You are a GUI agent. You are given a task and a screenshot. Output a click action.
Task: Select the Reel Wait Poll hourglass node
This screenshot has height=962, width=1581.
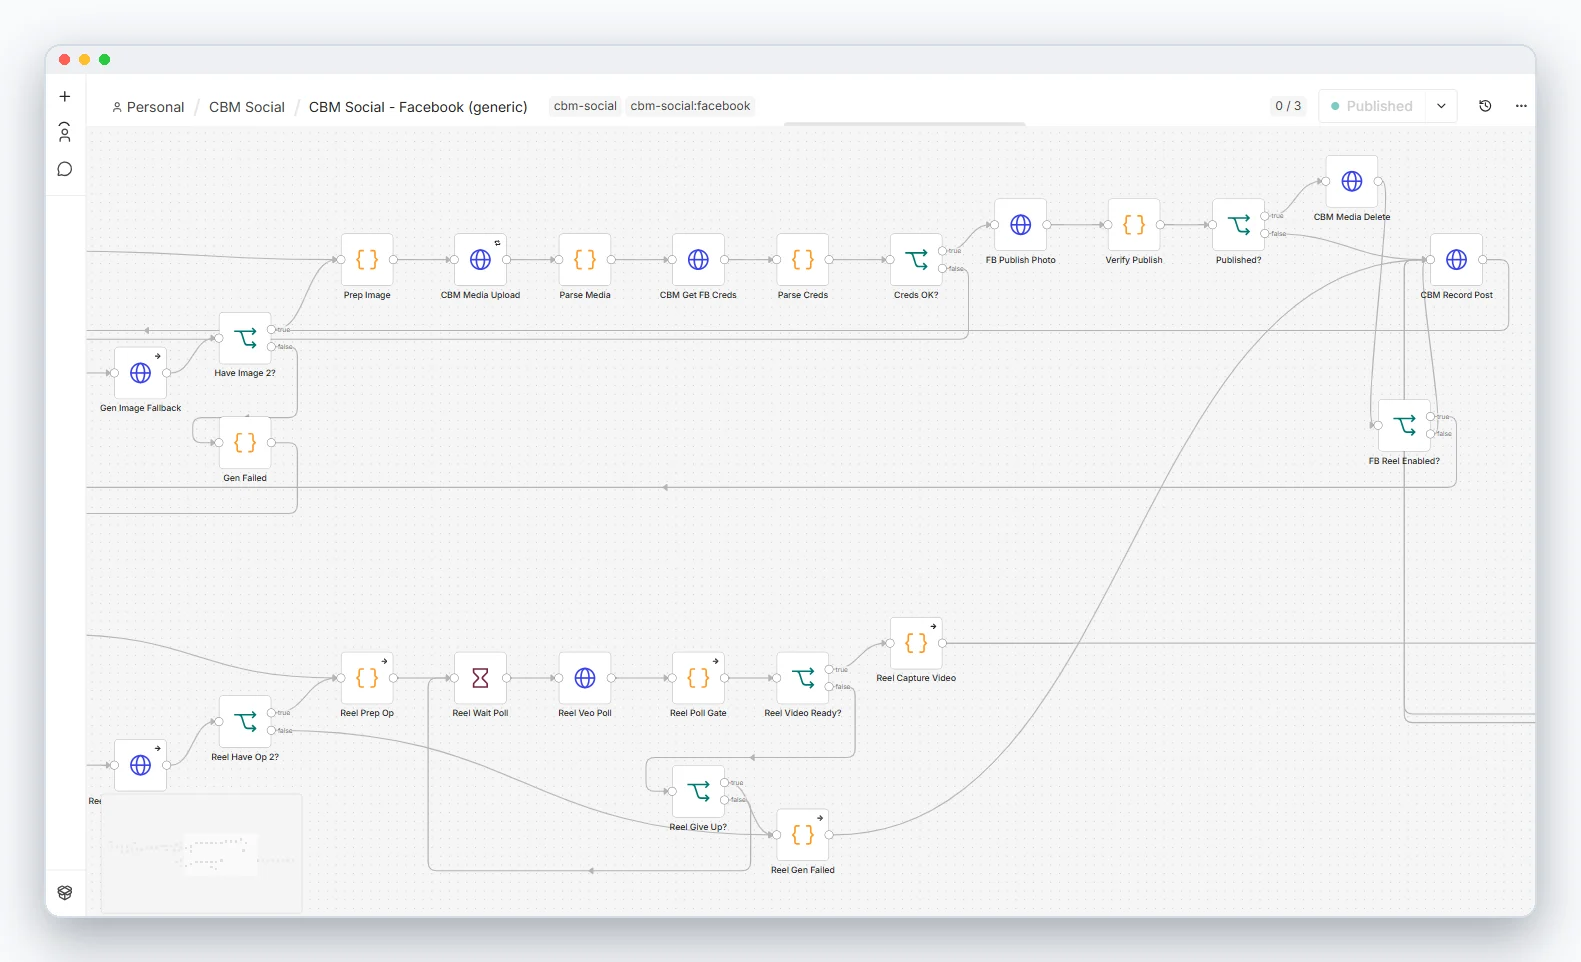(x=480, y=678)
